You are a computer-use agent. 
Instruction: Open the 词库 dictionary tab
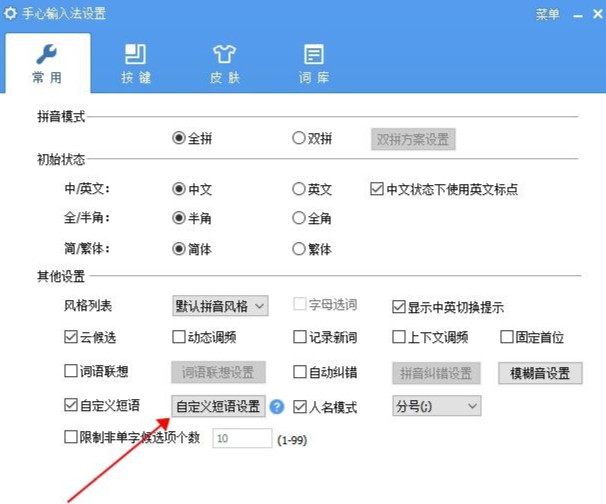pos(313,62)
